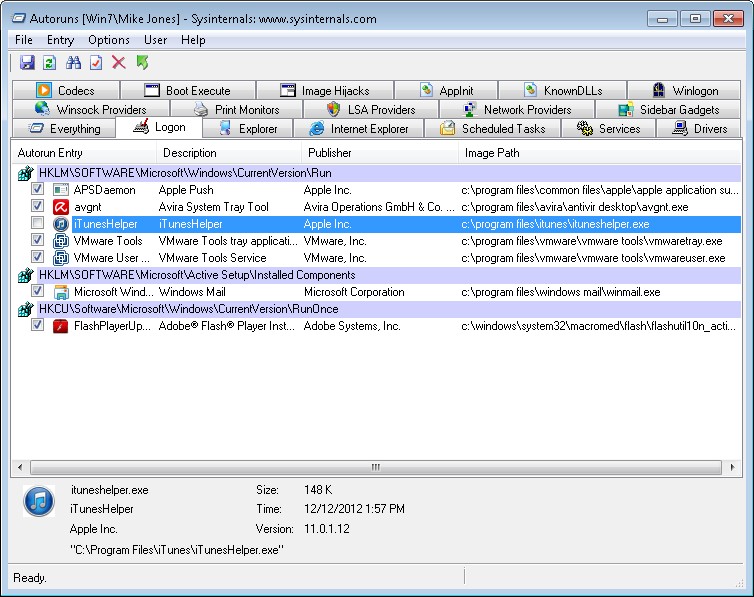Click the Save toolbar icon
The image size is (754, 597).
tap(27, 62)
